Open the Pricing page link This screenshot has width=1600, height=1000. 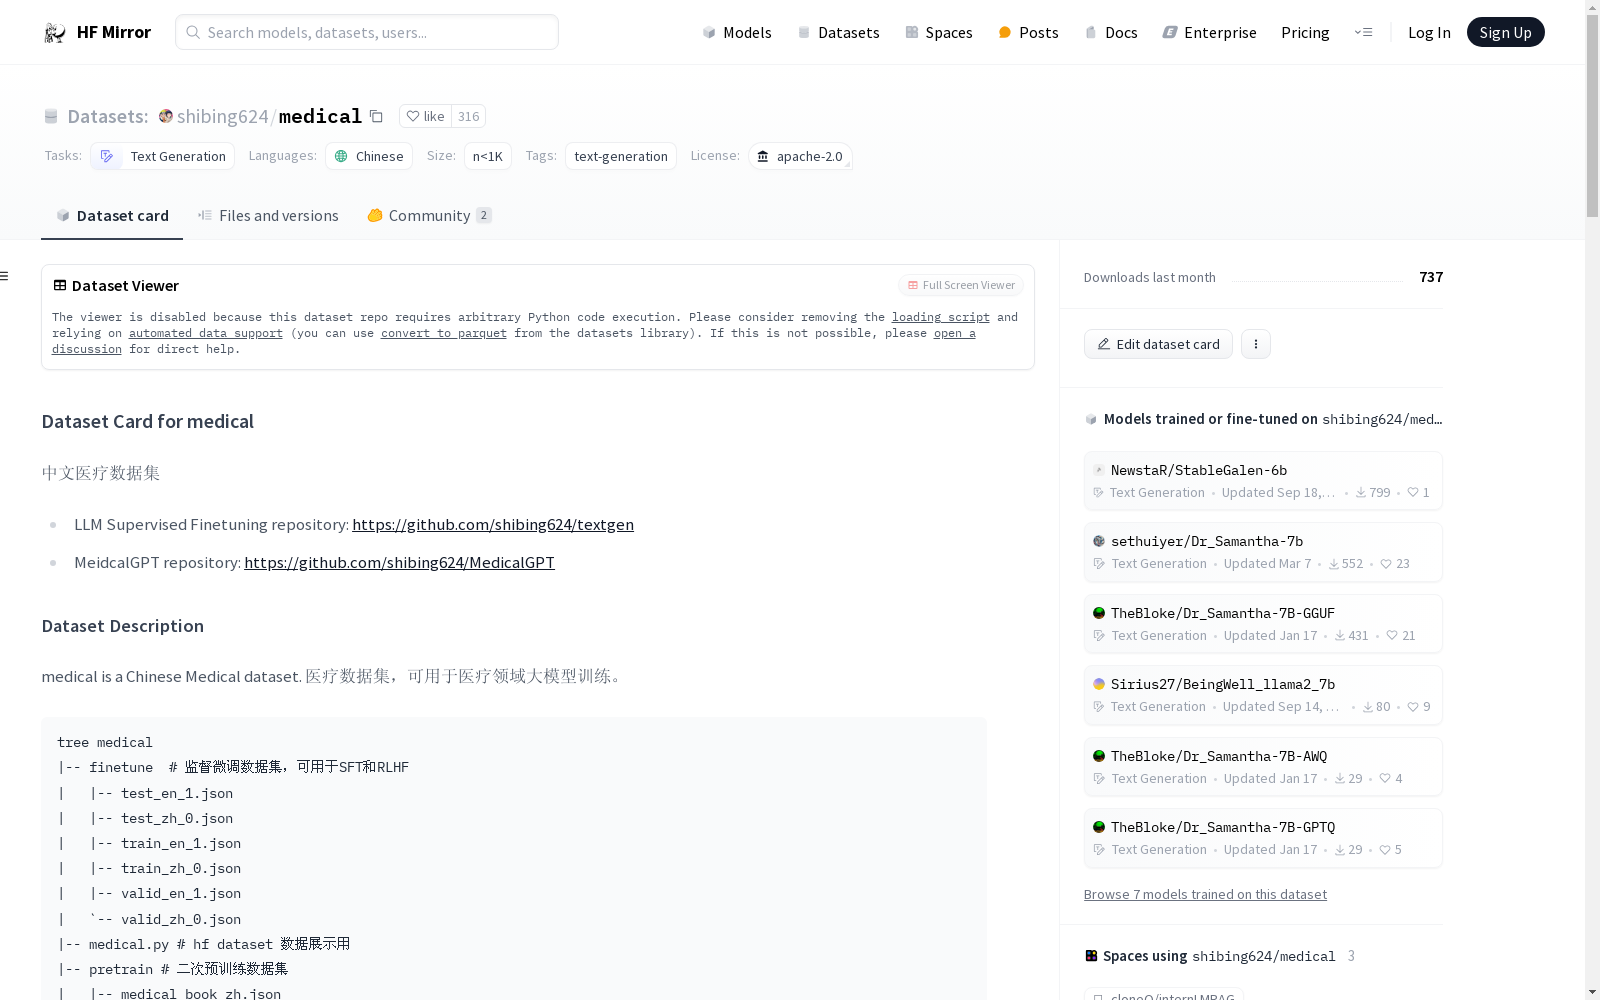point(1305,32)
